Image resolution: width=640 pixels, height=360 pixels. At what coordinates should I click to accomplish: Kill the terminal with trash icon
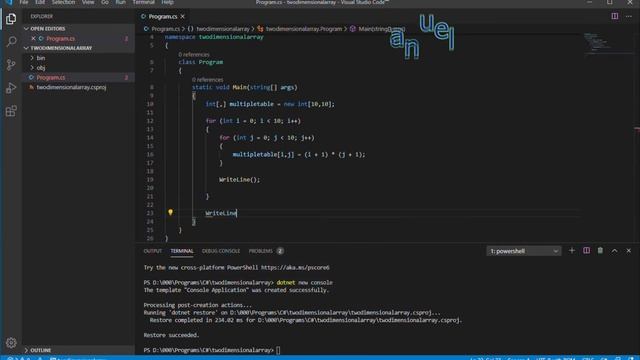[x=600, y=251]
